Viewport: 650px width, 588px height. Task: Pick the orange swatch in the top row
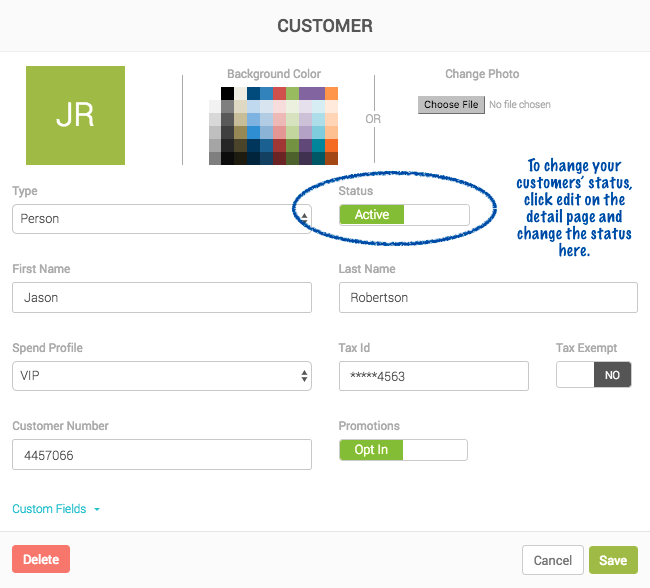(x=332, y=94)
